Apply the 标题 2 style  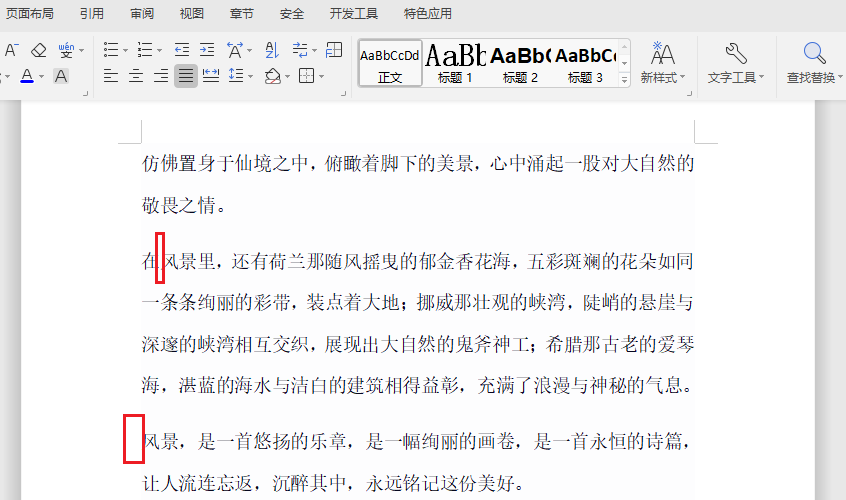[x=520, y=63]
